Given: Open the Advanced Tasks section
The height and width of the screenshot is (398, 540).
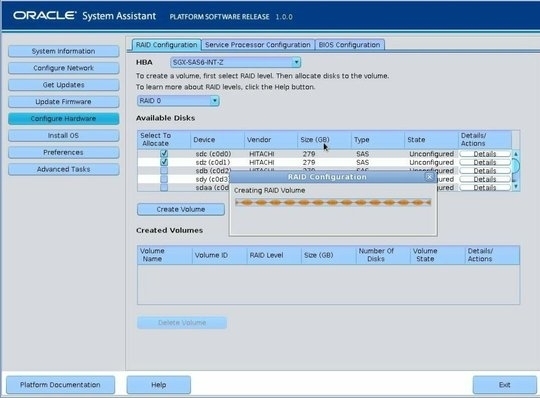Looking at the screenshot, I should point(64,169).
